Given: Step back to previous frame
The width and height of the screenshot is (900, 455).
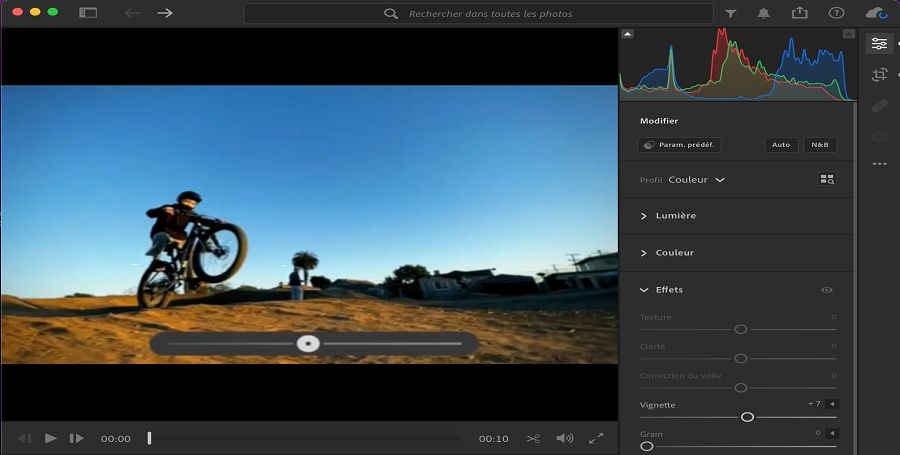Looking at the screenshot, I should 25,438.
